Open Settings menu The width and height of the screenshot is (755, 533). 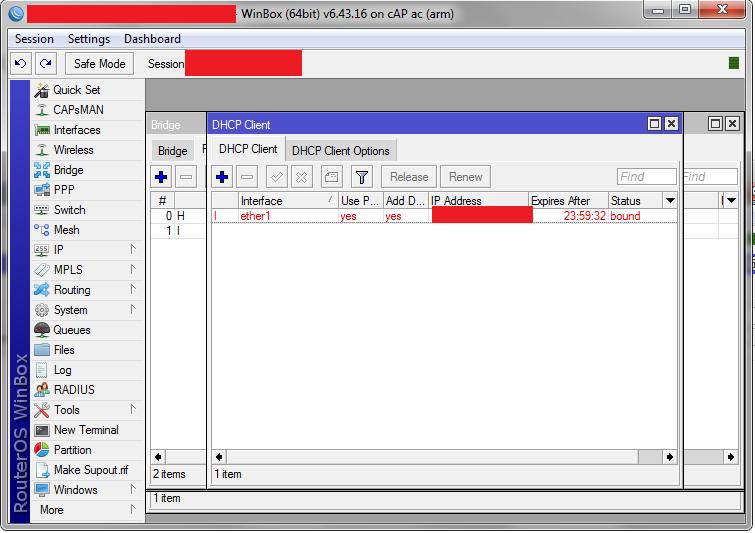[89, 39]
